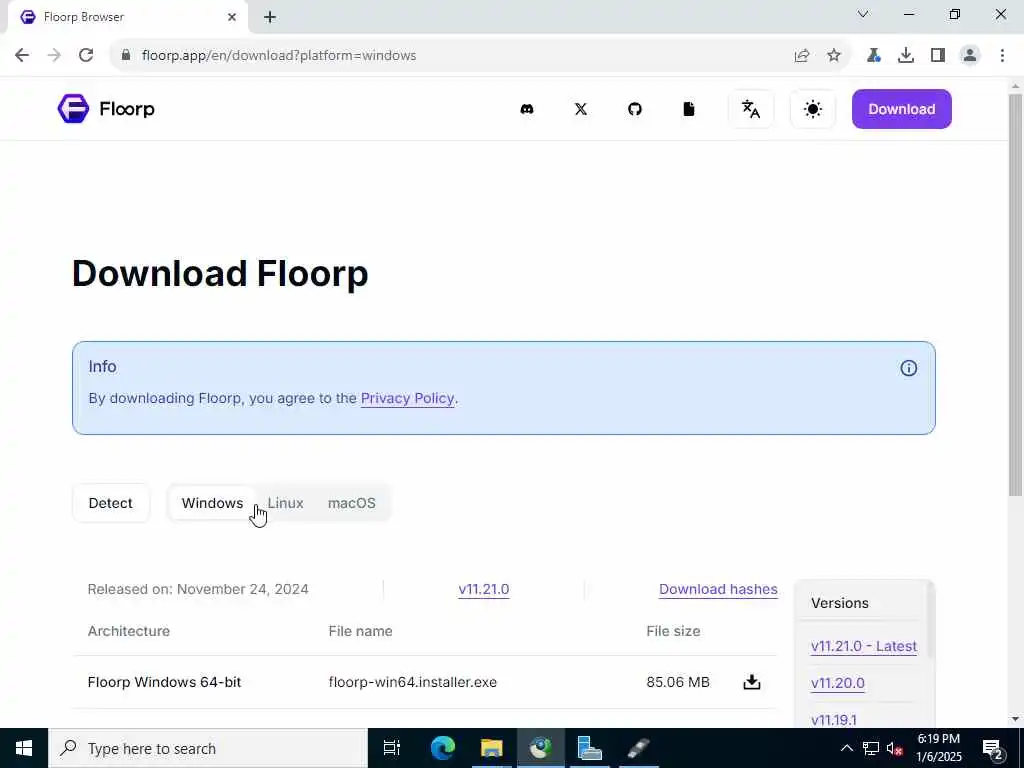Open the X (Twitter) icon link

[x=581, y=109]
